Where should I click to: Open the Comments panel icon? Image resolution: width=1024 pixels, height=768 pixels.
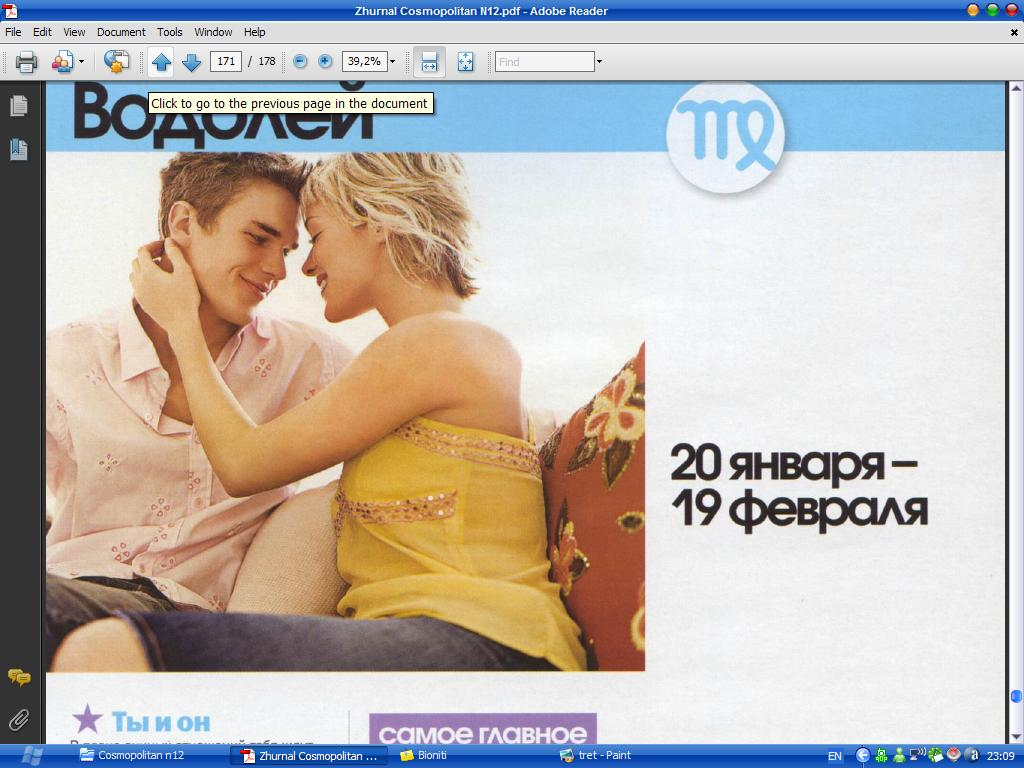point(19,677)
